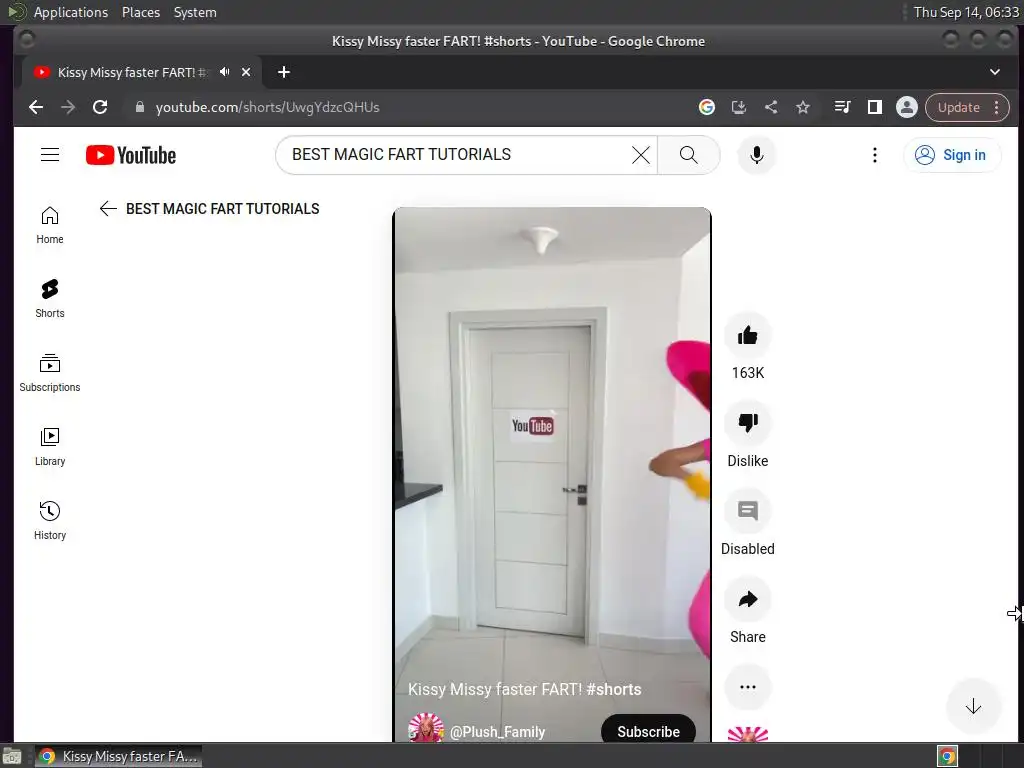Click the install app icon in address bar
Image resolution: width=1024 pixels, height=768 pixels.
[739, 107]
